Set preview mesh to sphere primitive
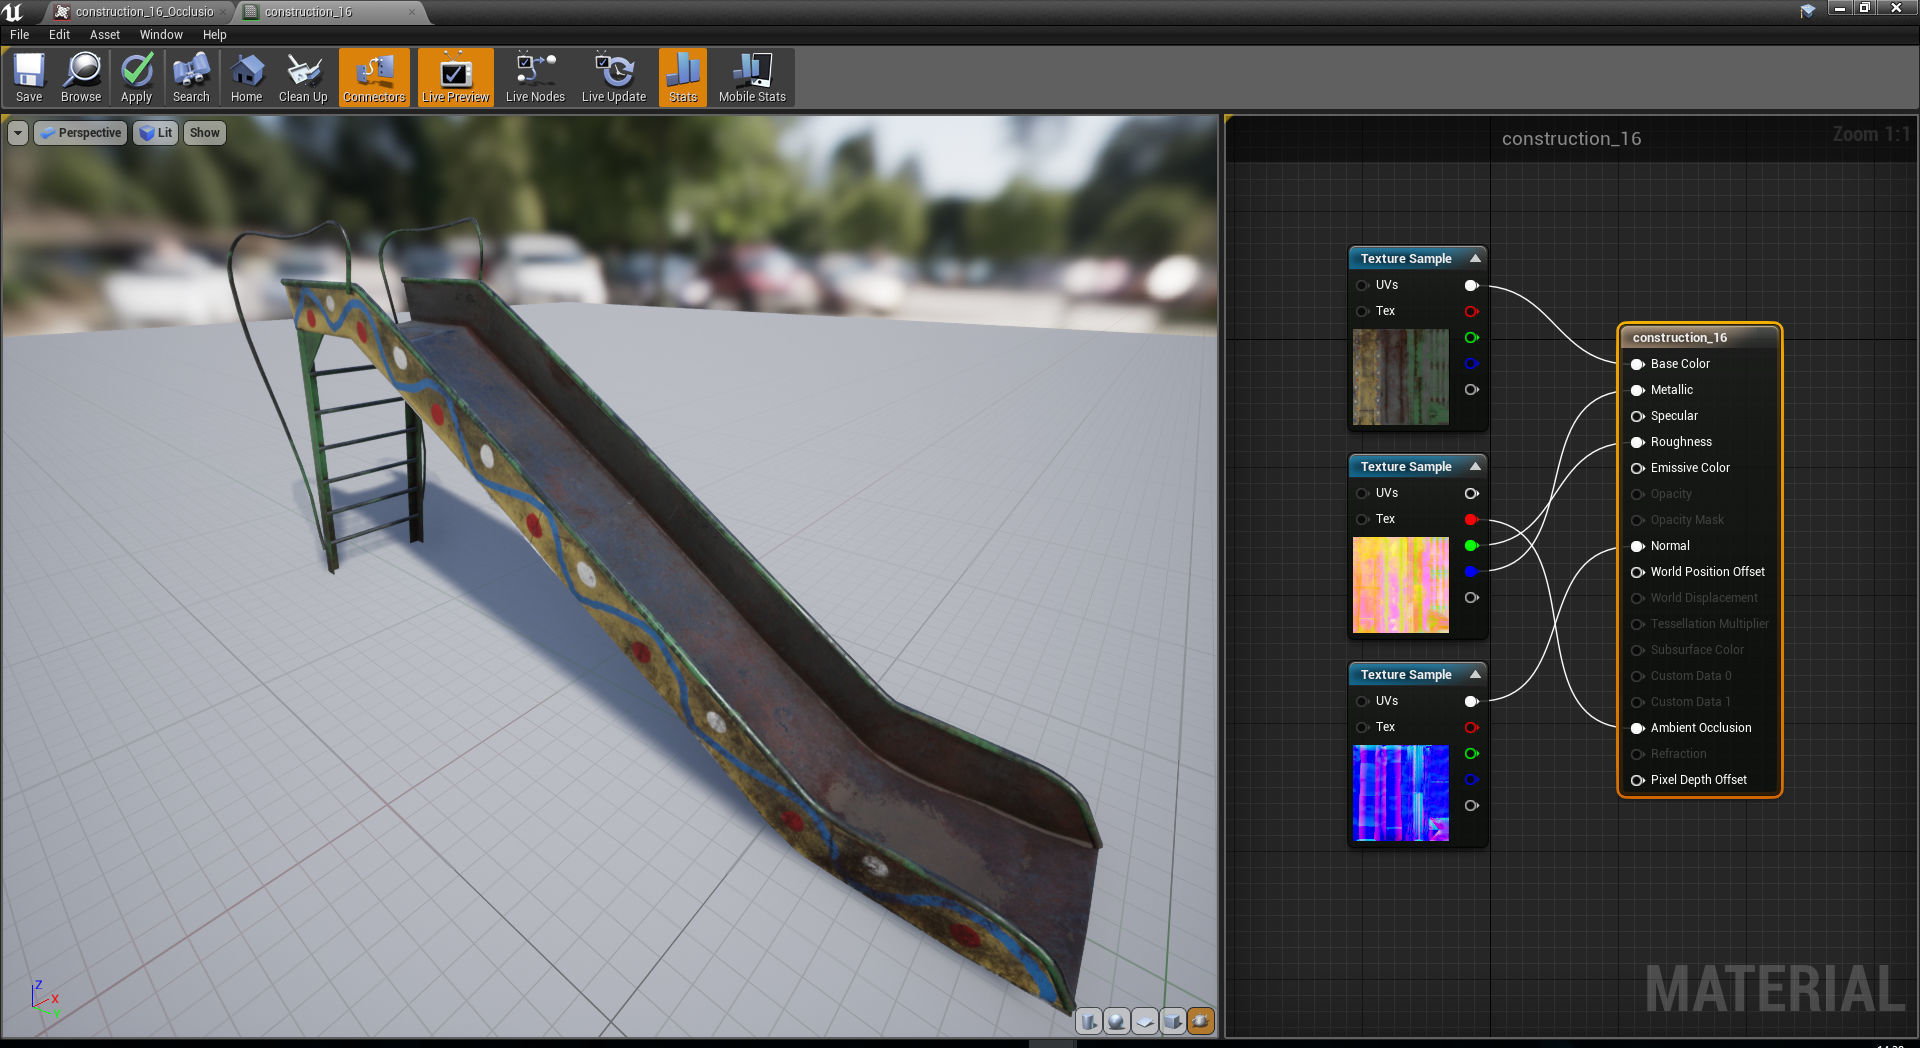 [x=1117, y=1021]
